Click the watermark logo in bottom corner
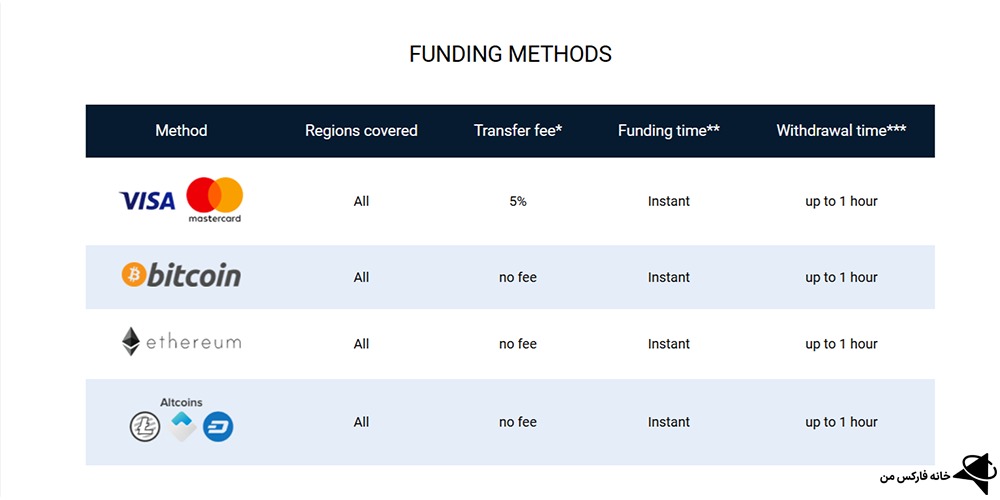1000x500 pixels. coord(971,472)
